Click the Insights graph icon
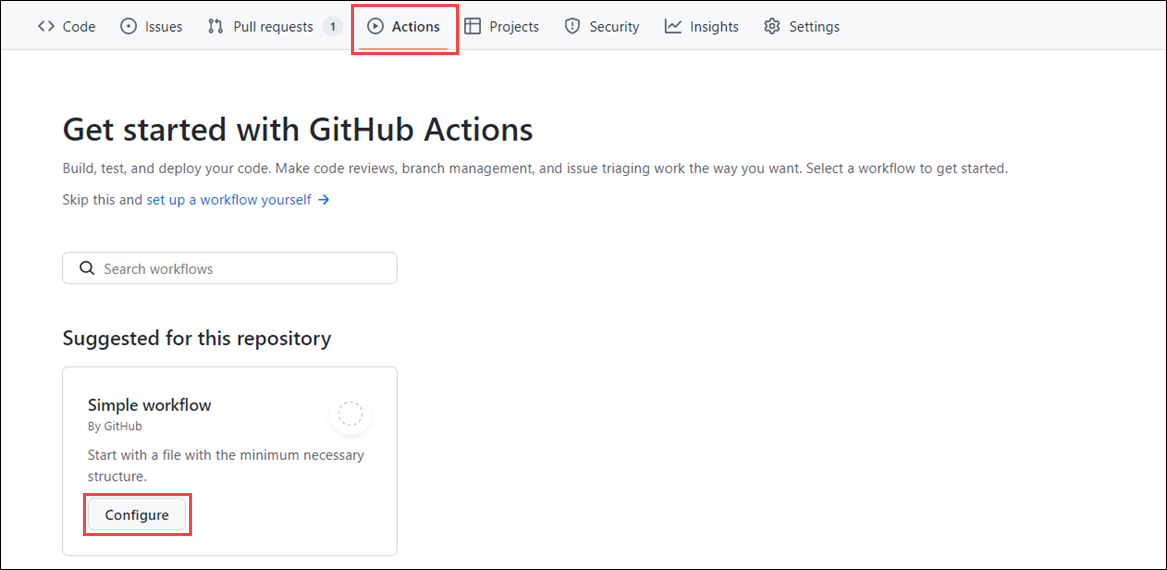The image size is (1167, 570). [673, 27]
